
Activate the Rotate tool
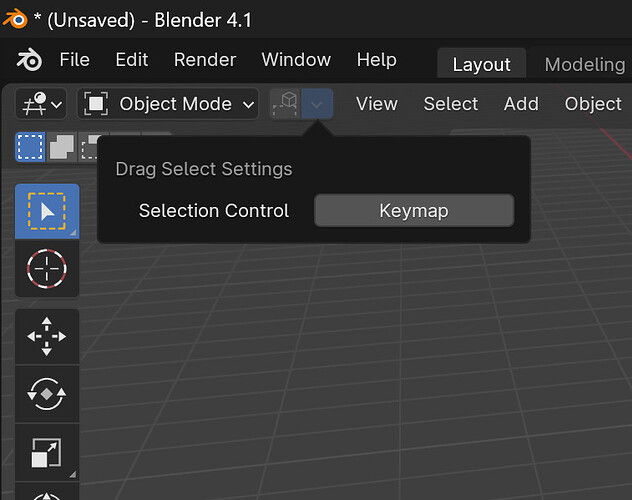(x=47, y=394)
